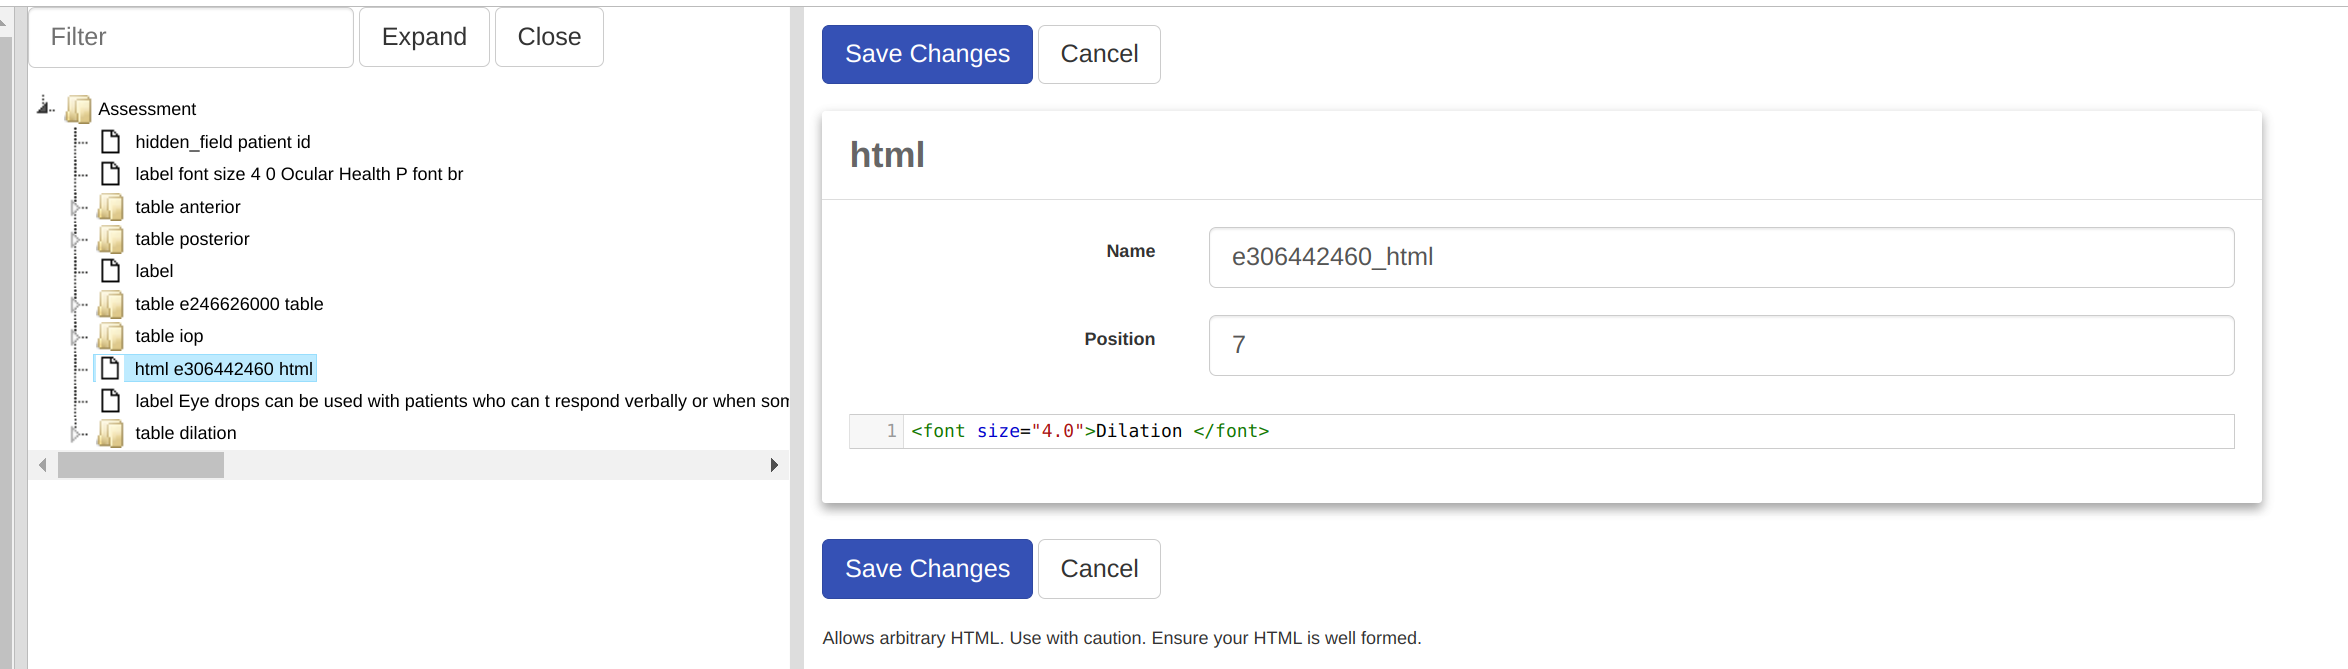Click the hidden_field patient id file icon
2348x669 pixels.
tap(111, 142)
